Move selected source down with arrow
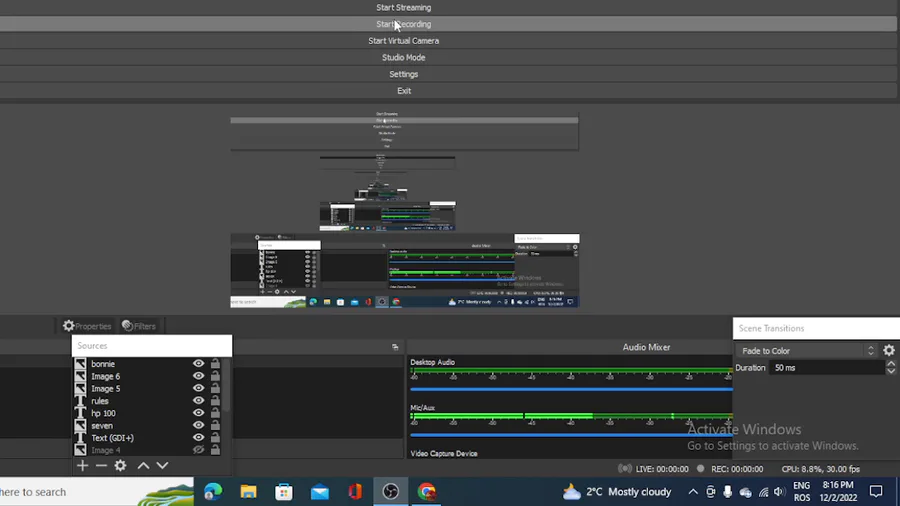The image size is (900, 506). click(x=162, y=465)
